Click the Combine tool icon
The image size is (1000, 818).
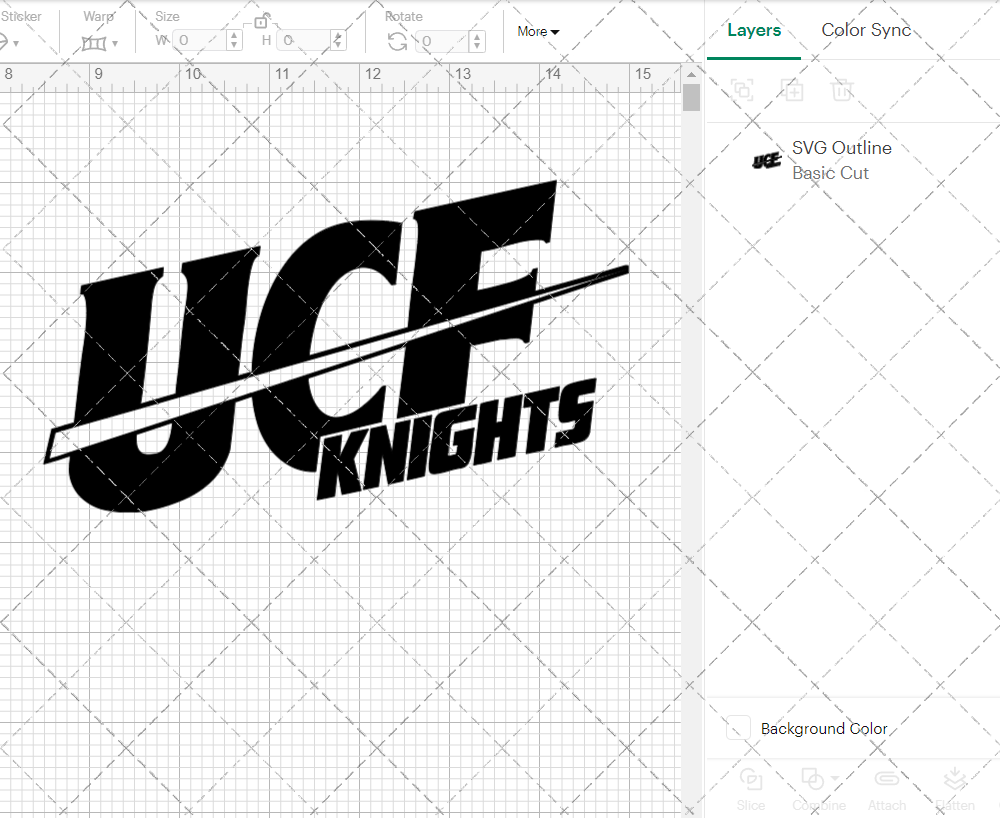point(813,777)
